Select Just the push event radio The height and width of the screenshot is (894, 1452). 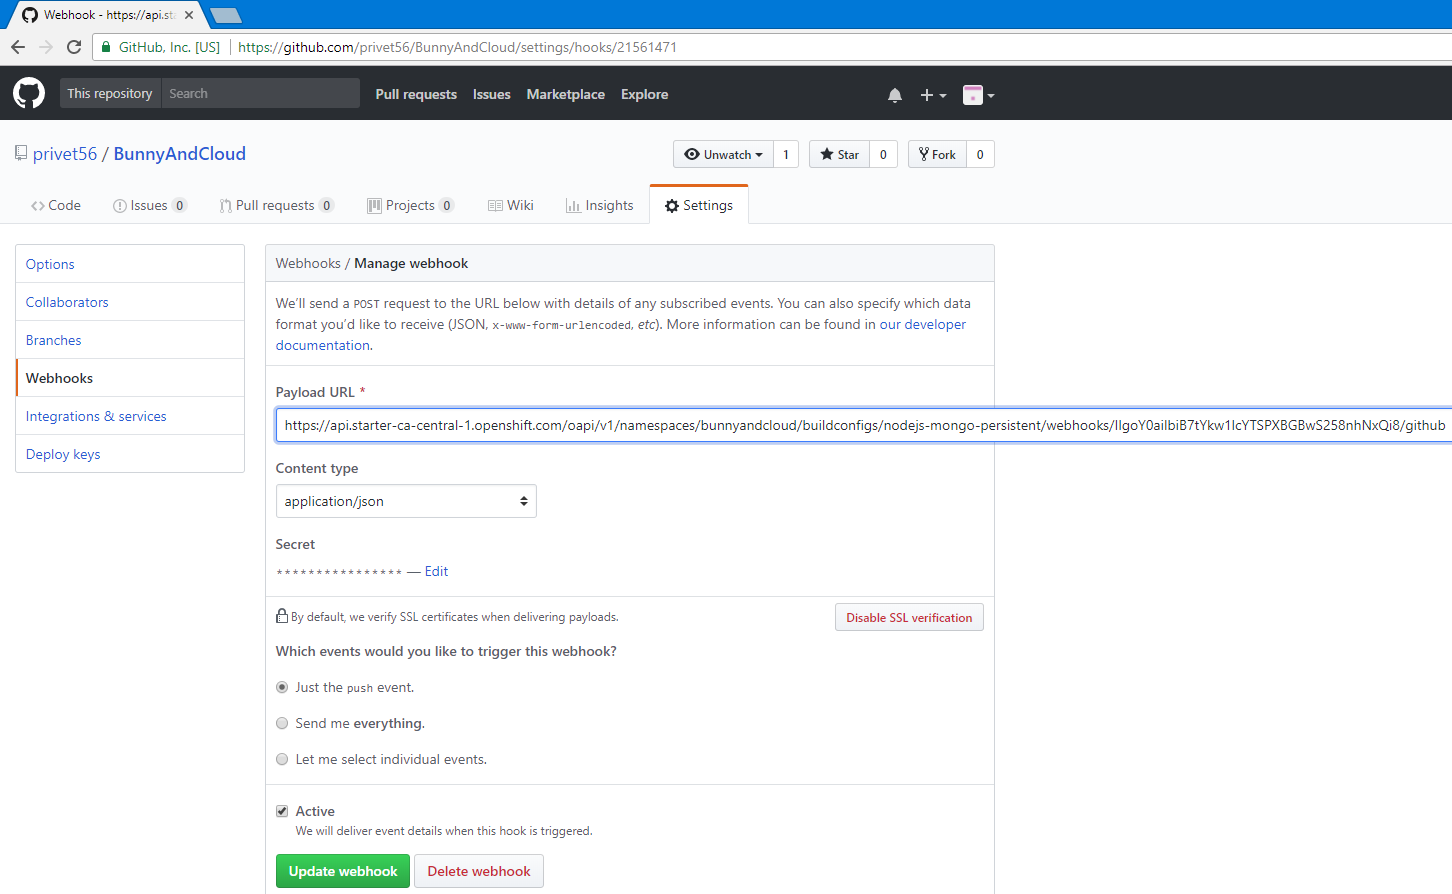282,687
